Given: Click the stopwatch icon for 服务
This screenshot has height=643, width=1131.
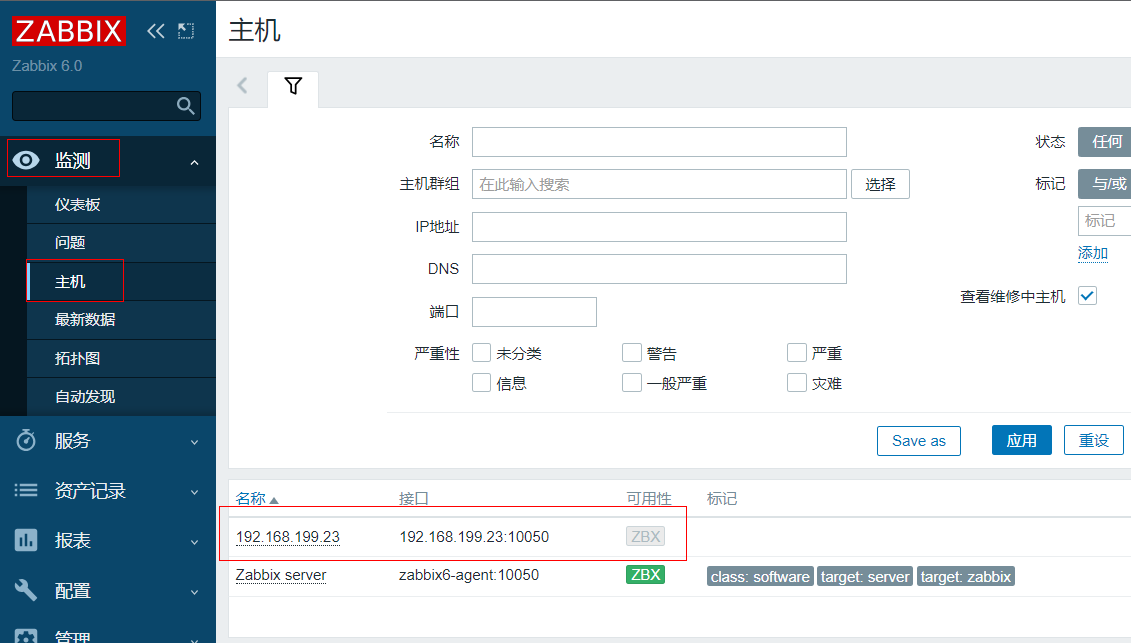Looking at the screenshot, I should click(x=26, y=440).
